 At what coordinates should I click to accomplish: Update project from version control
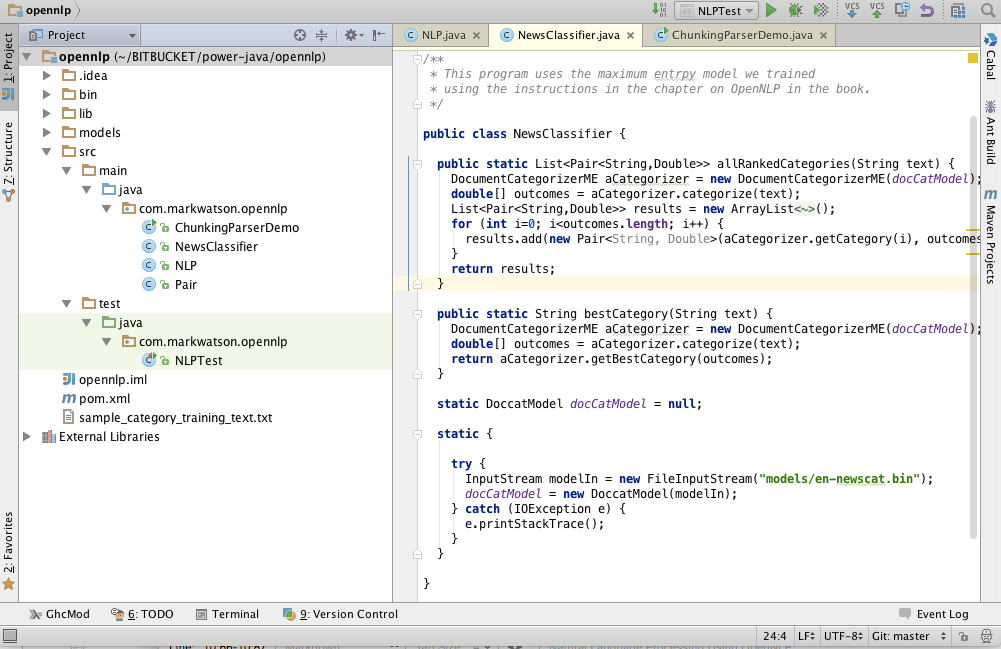(852, 11)
